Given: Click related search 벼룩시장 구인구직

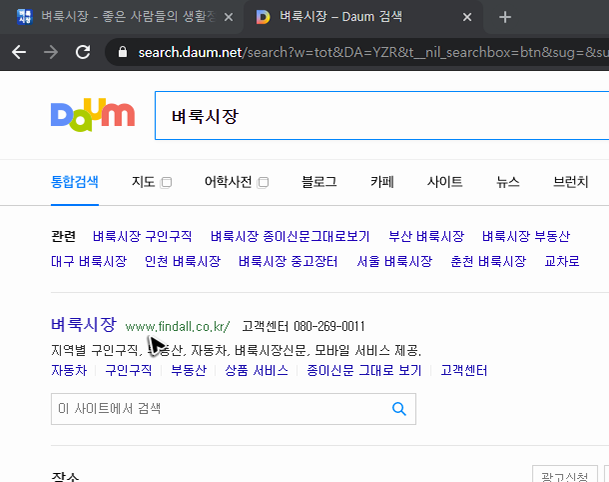Looking at the screenshot, I should (x=142, y=236).
